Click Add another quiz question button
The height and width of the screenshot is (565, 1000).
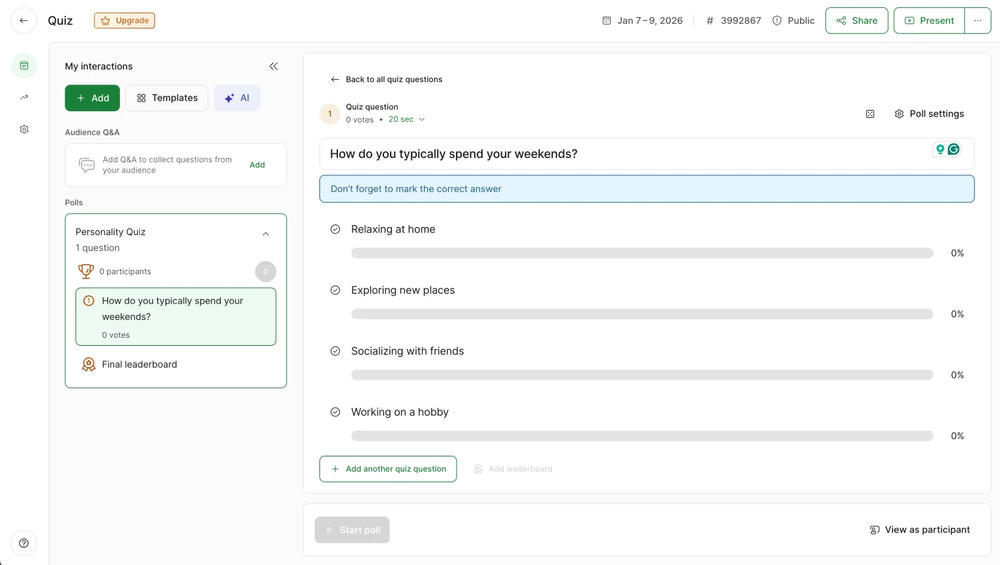[x=388, y=469]
